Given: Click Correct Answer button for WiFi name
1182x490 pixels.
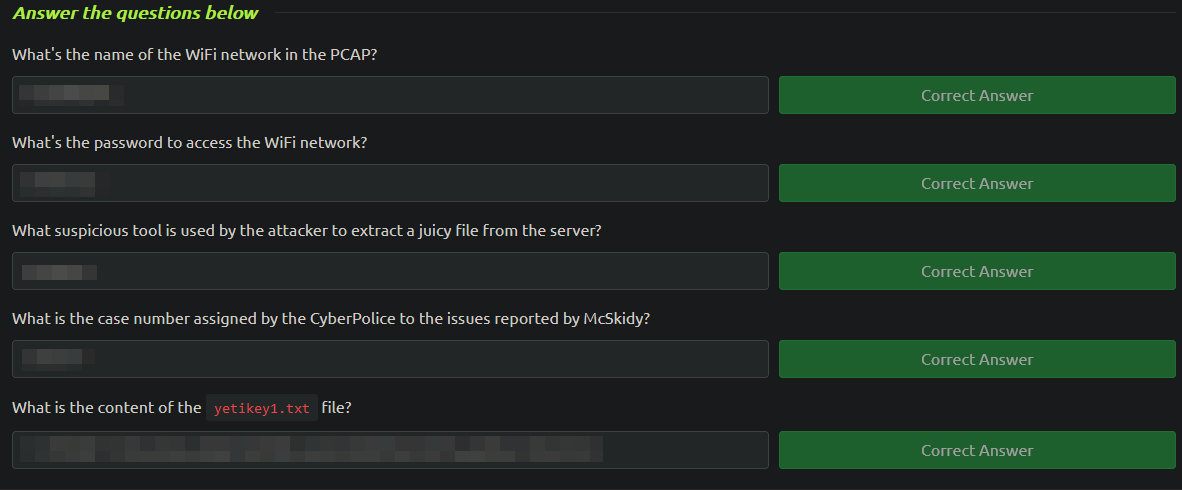Looking at the screenshot, I should point(977,95).
